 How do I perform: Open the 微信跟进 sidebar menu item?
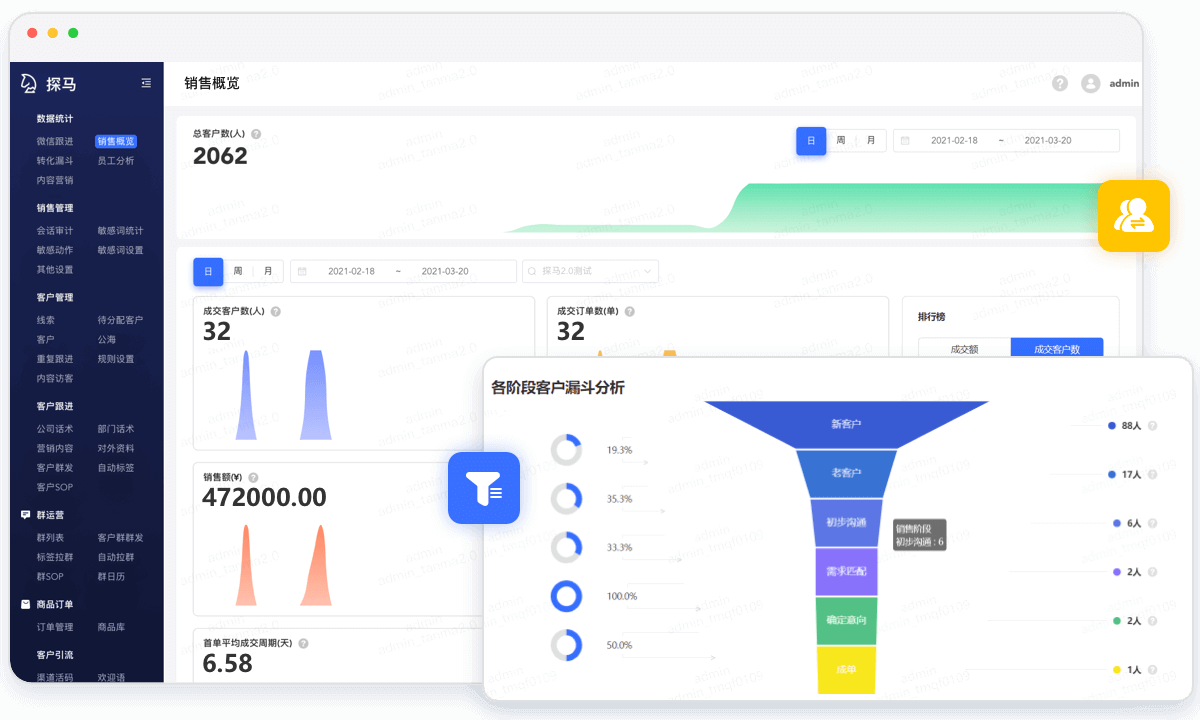click(x=55, y=142)
